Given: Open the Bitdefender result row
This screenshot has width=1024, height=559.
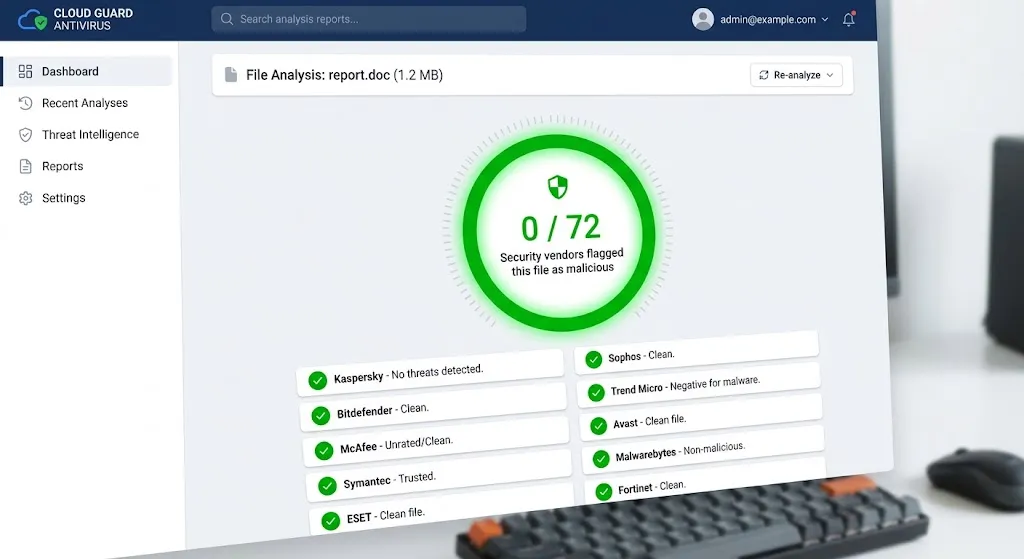Looking at the screenshot, I should click(x=432, y=409).
